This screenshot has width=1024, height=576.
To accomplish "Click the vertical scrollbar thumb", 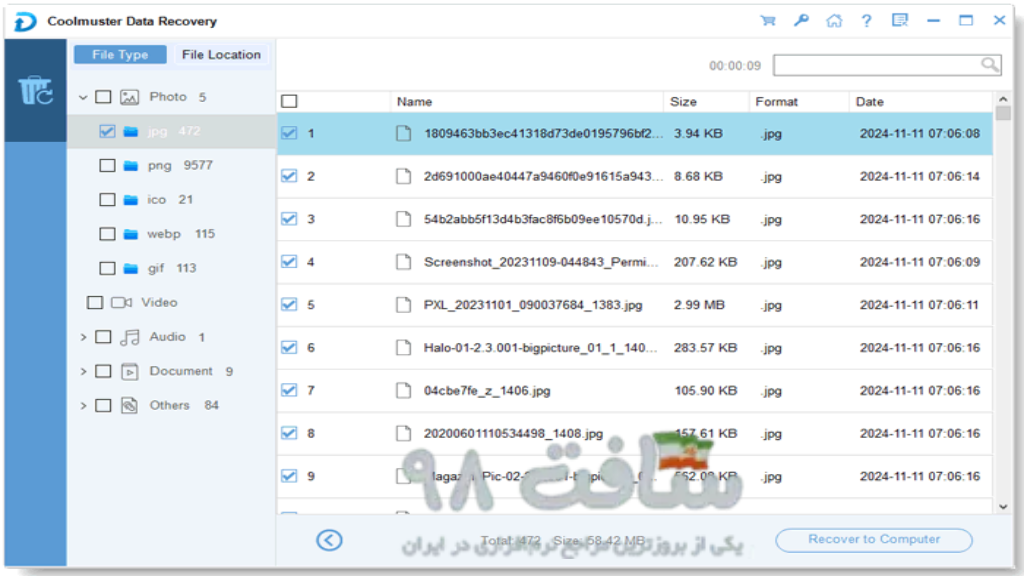I will [1003, 113].
